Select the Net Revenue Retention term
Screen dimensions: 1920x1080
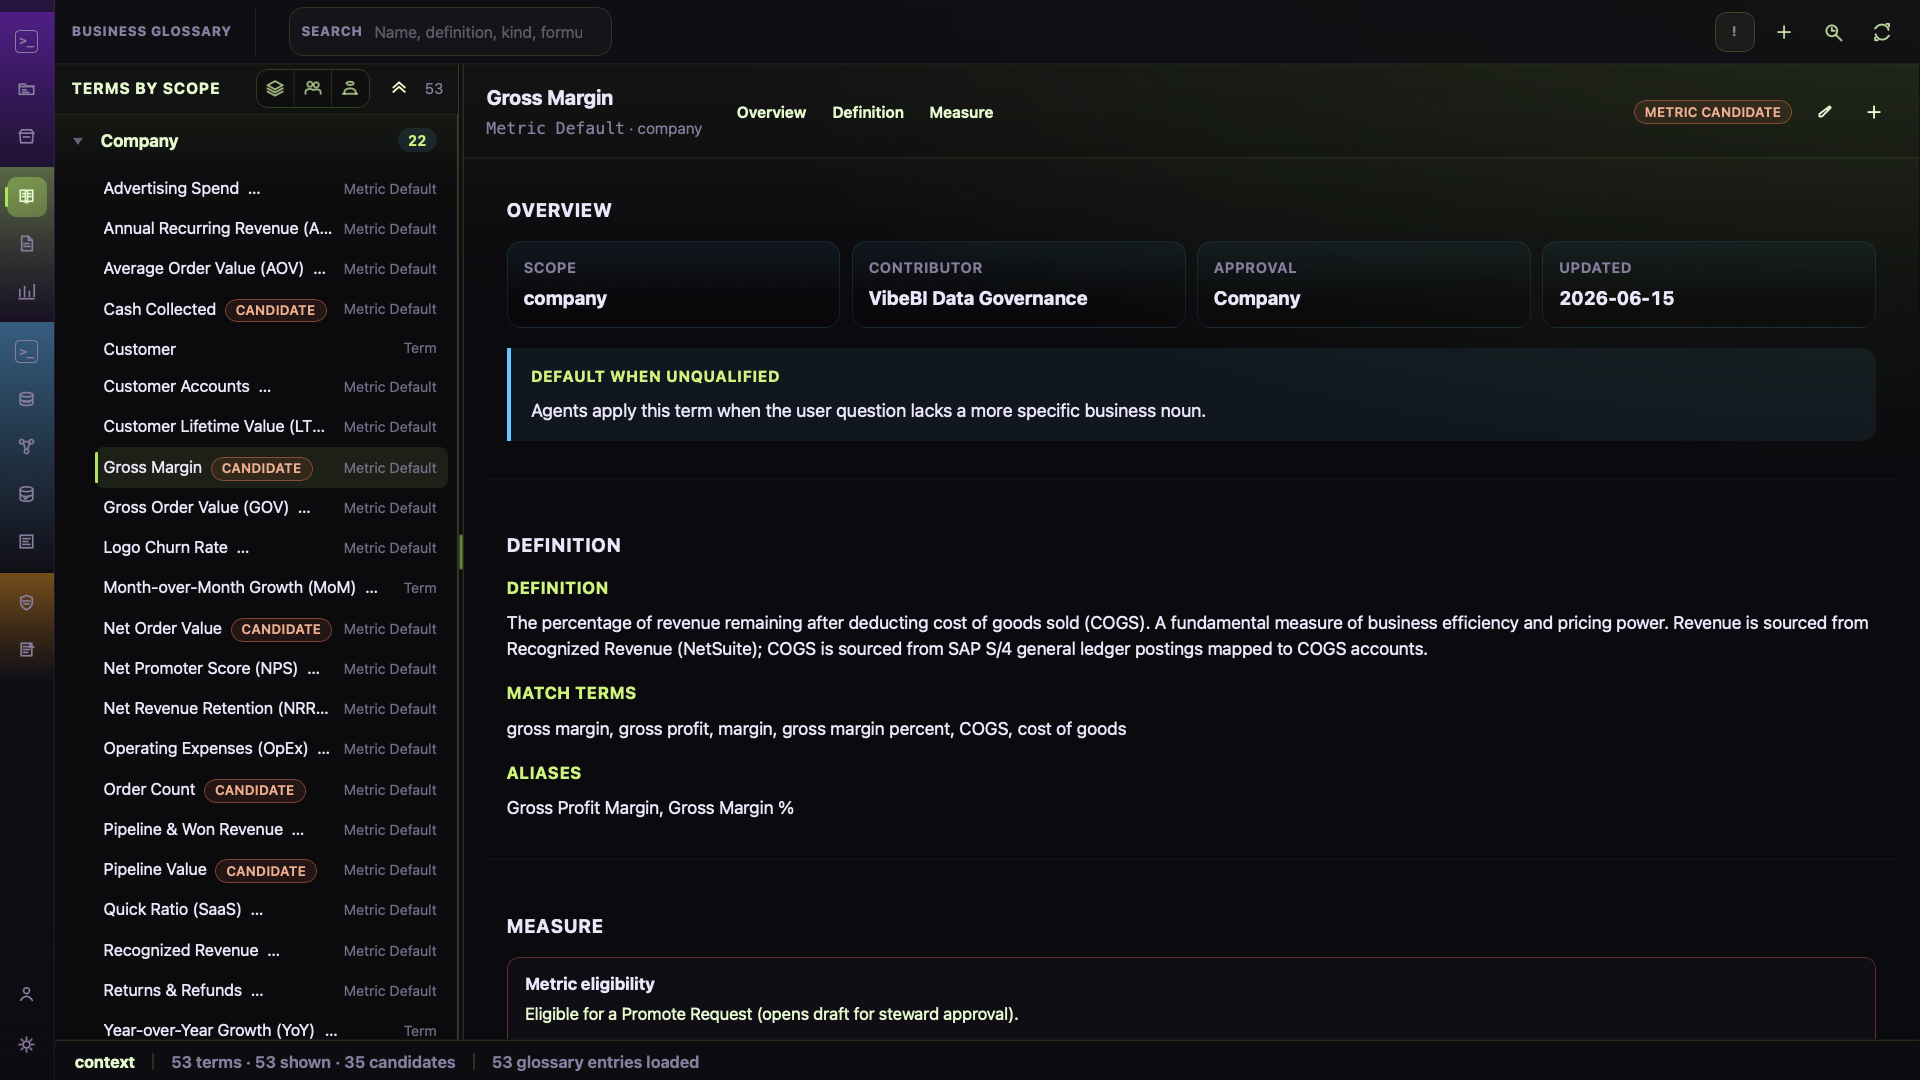(x=270, y=708)
